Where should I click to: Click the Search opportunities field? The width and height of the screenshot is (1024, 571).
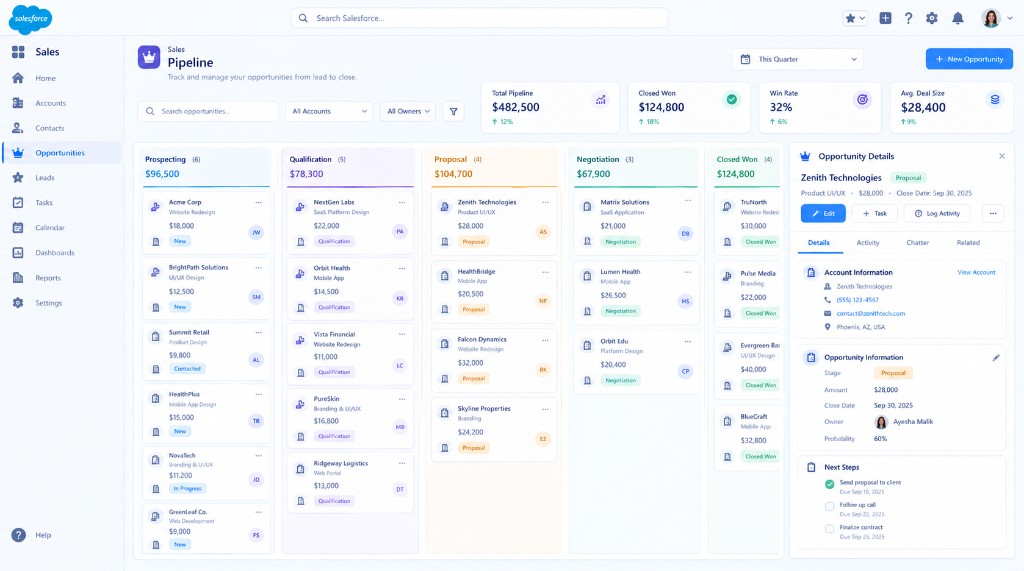[208, 111]
